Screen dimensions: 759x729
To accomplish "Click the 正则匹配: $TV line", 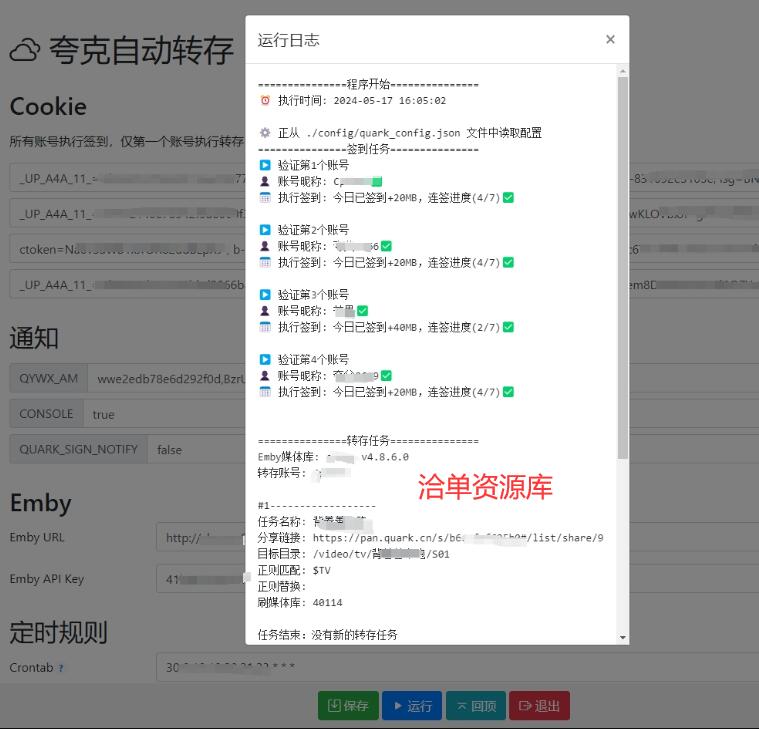I will click(294, 570).
